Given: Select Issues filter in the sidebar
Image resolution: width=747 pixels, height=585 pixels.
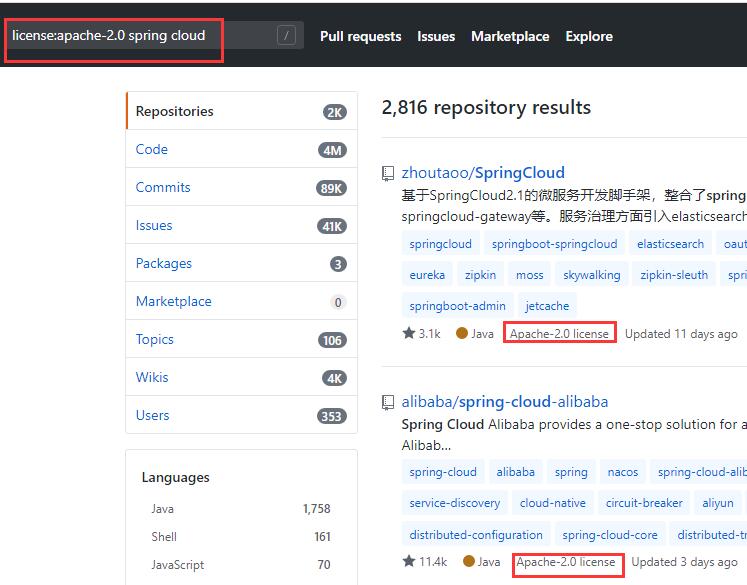Looking at the screenshot, I should pyautogui.click(x=242, y=225).
